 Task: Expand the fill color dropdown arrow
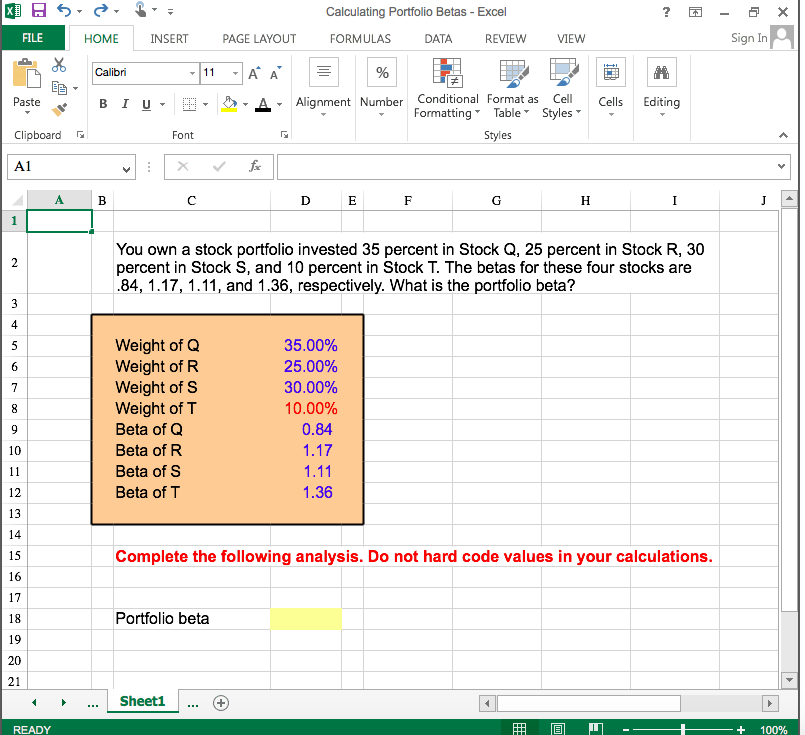(x=245, y=105)
